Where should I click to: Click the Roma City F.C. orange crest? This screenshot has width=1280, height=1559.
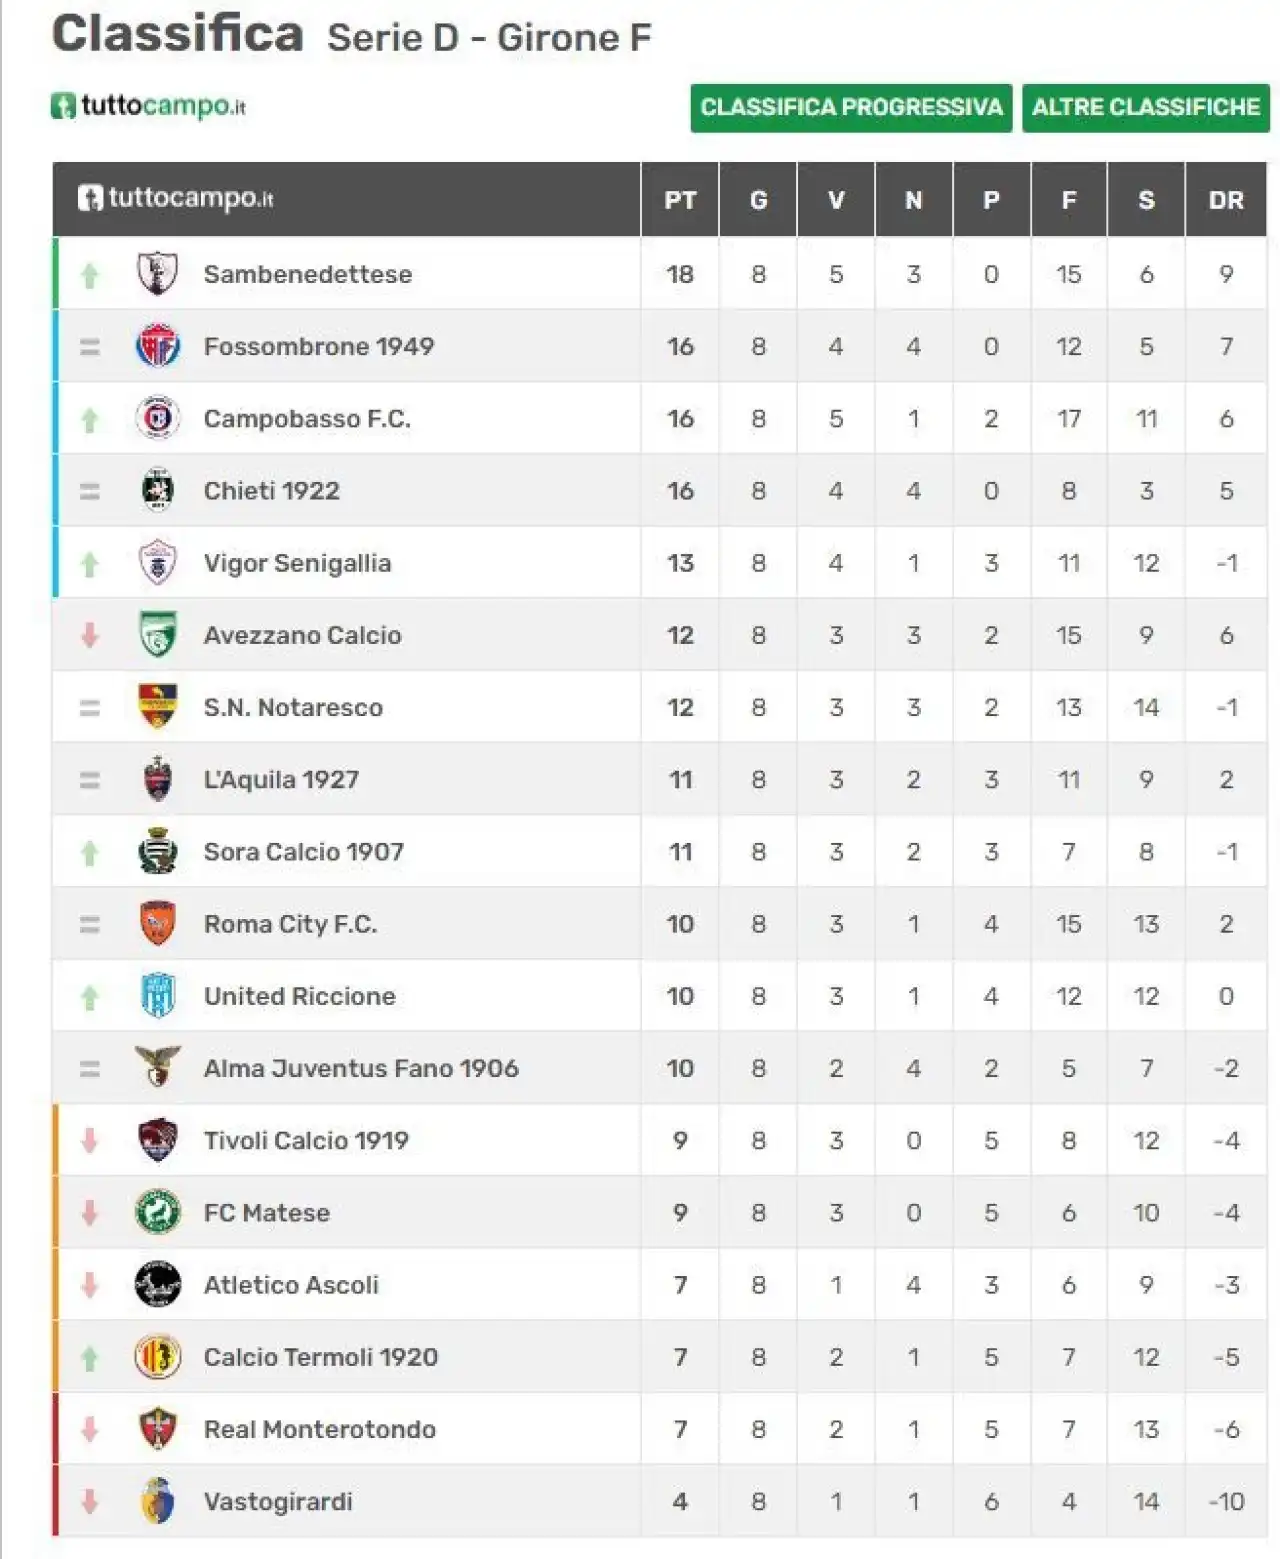click(x=157, y=923)
